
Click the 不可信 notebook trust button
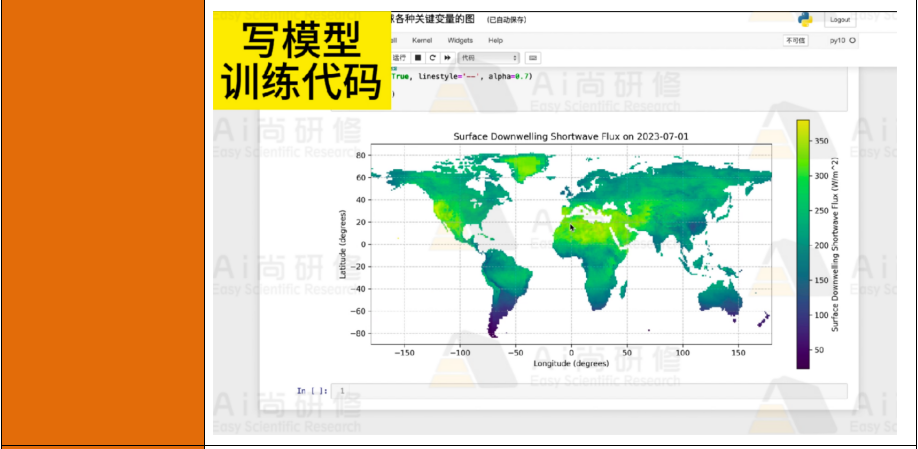click(x=796, y=40)
